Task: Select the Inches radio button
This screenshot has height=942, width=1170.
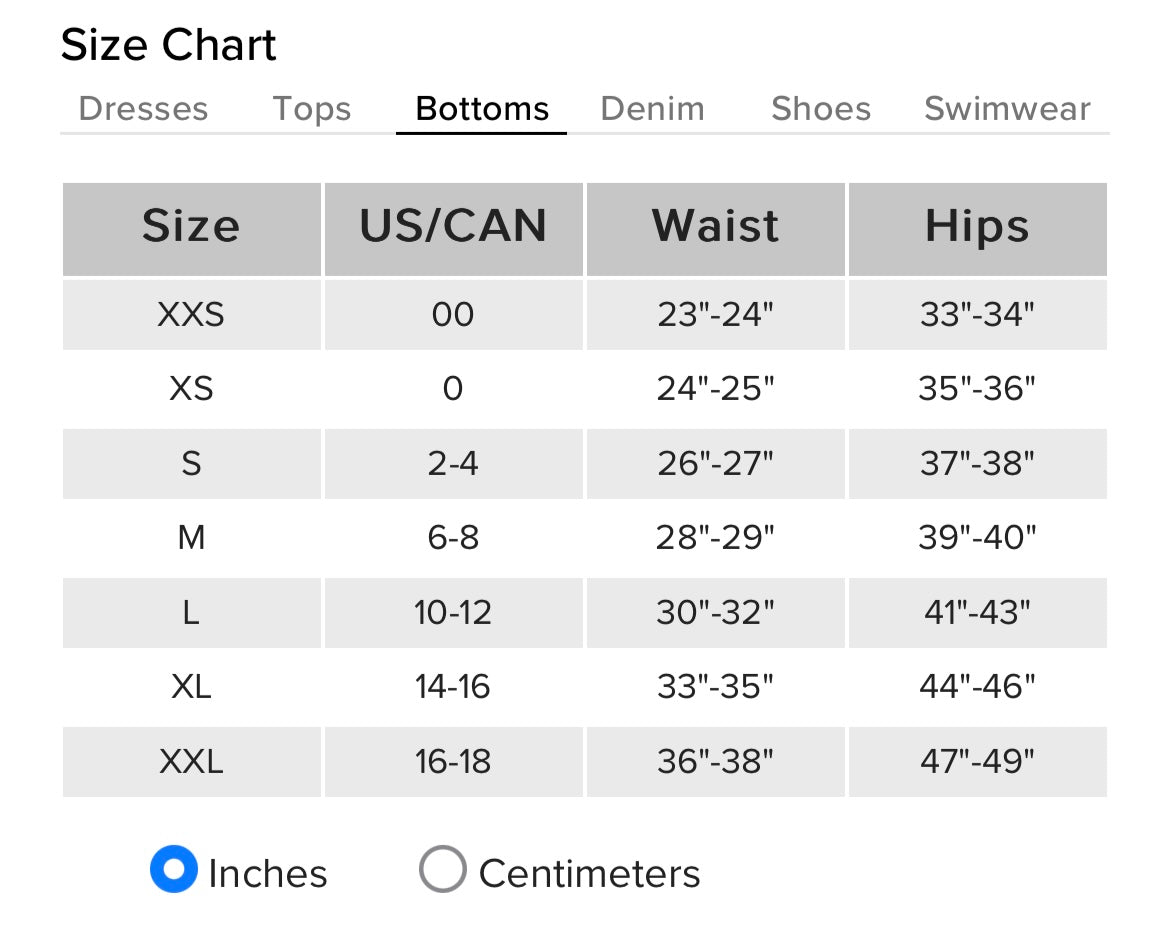Action: [x=174, y=870]
